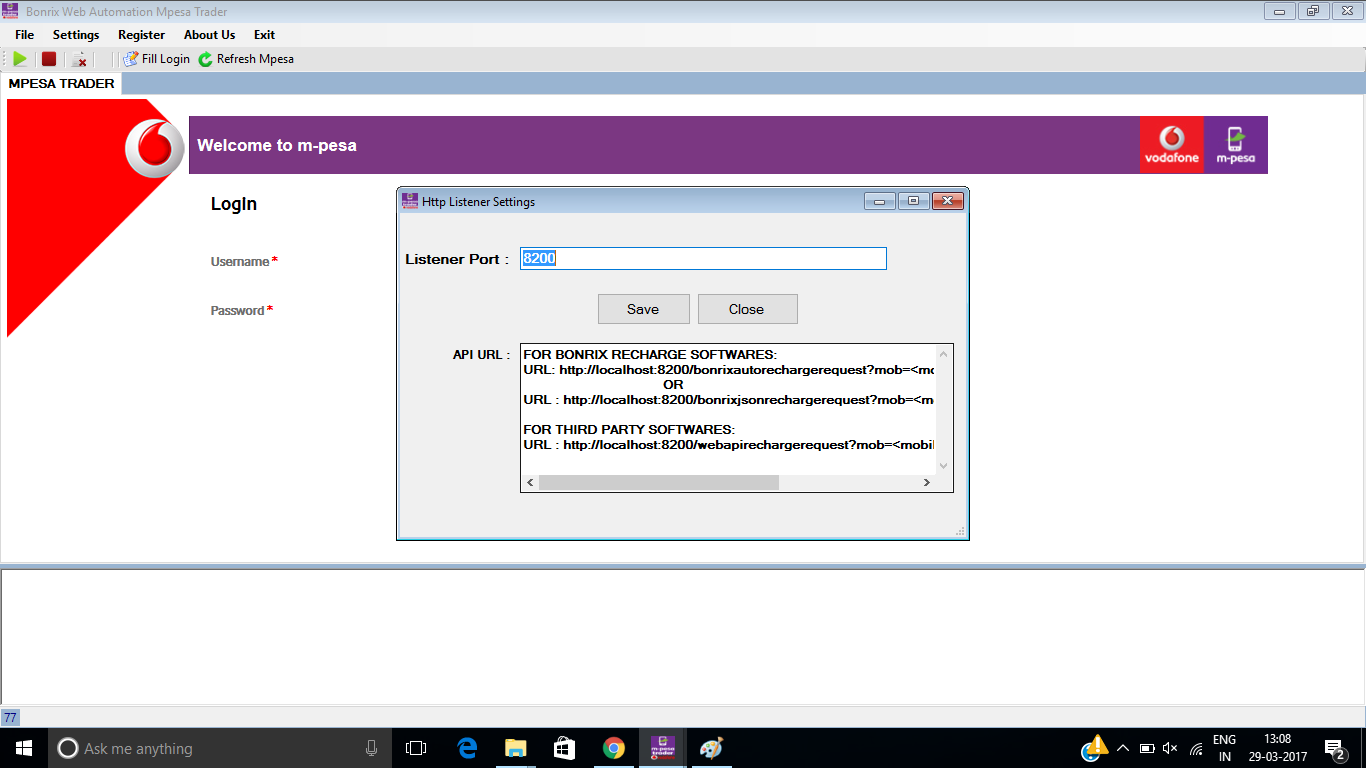
Task: Click the Bonrix app icon in title bar
Action: pos(11,11)
